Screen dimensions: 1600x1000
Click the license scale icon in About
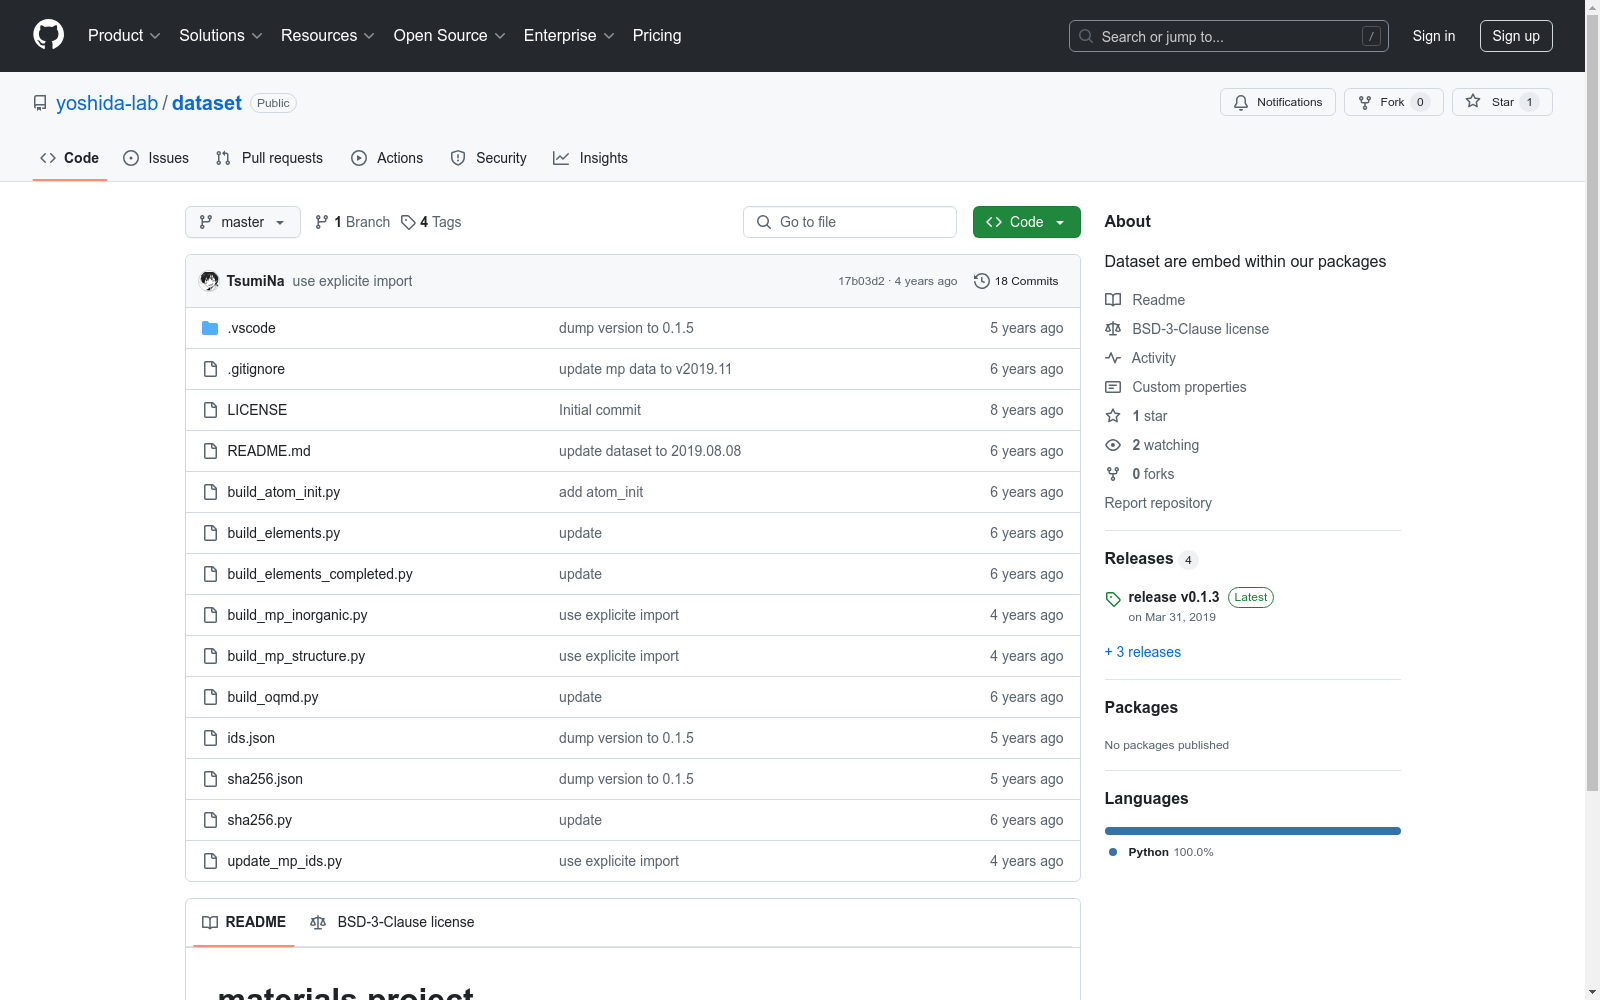1113,329
